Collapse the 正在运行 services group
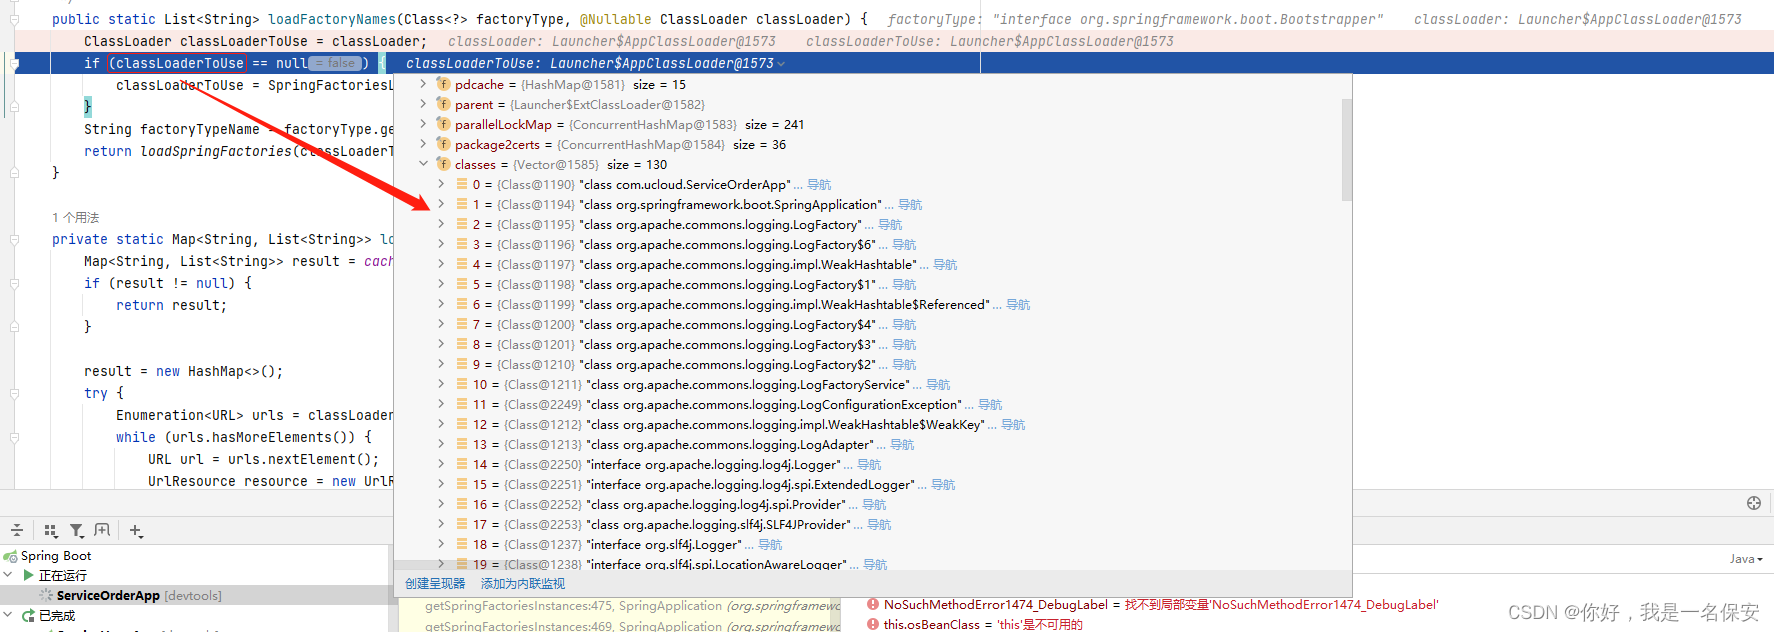 click(x=9, y=575)
